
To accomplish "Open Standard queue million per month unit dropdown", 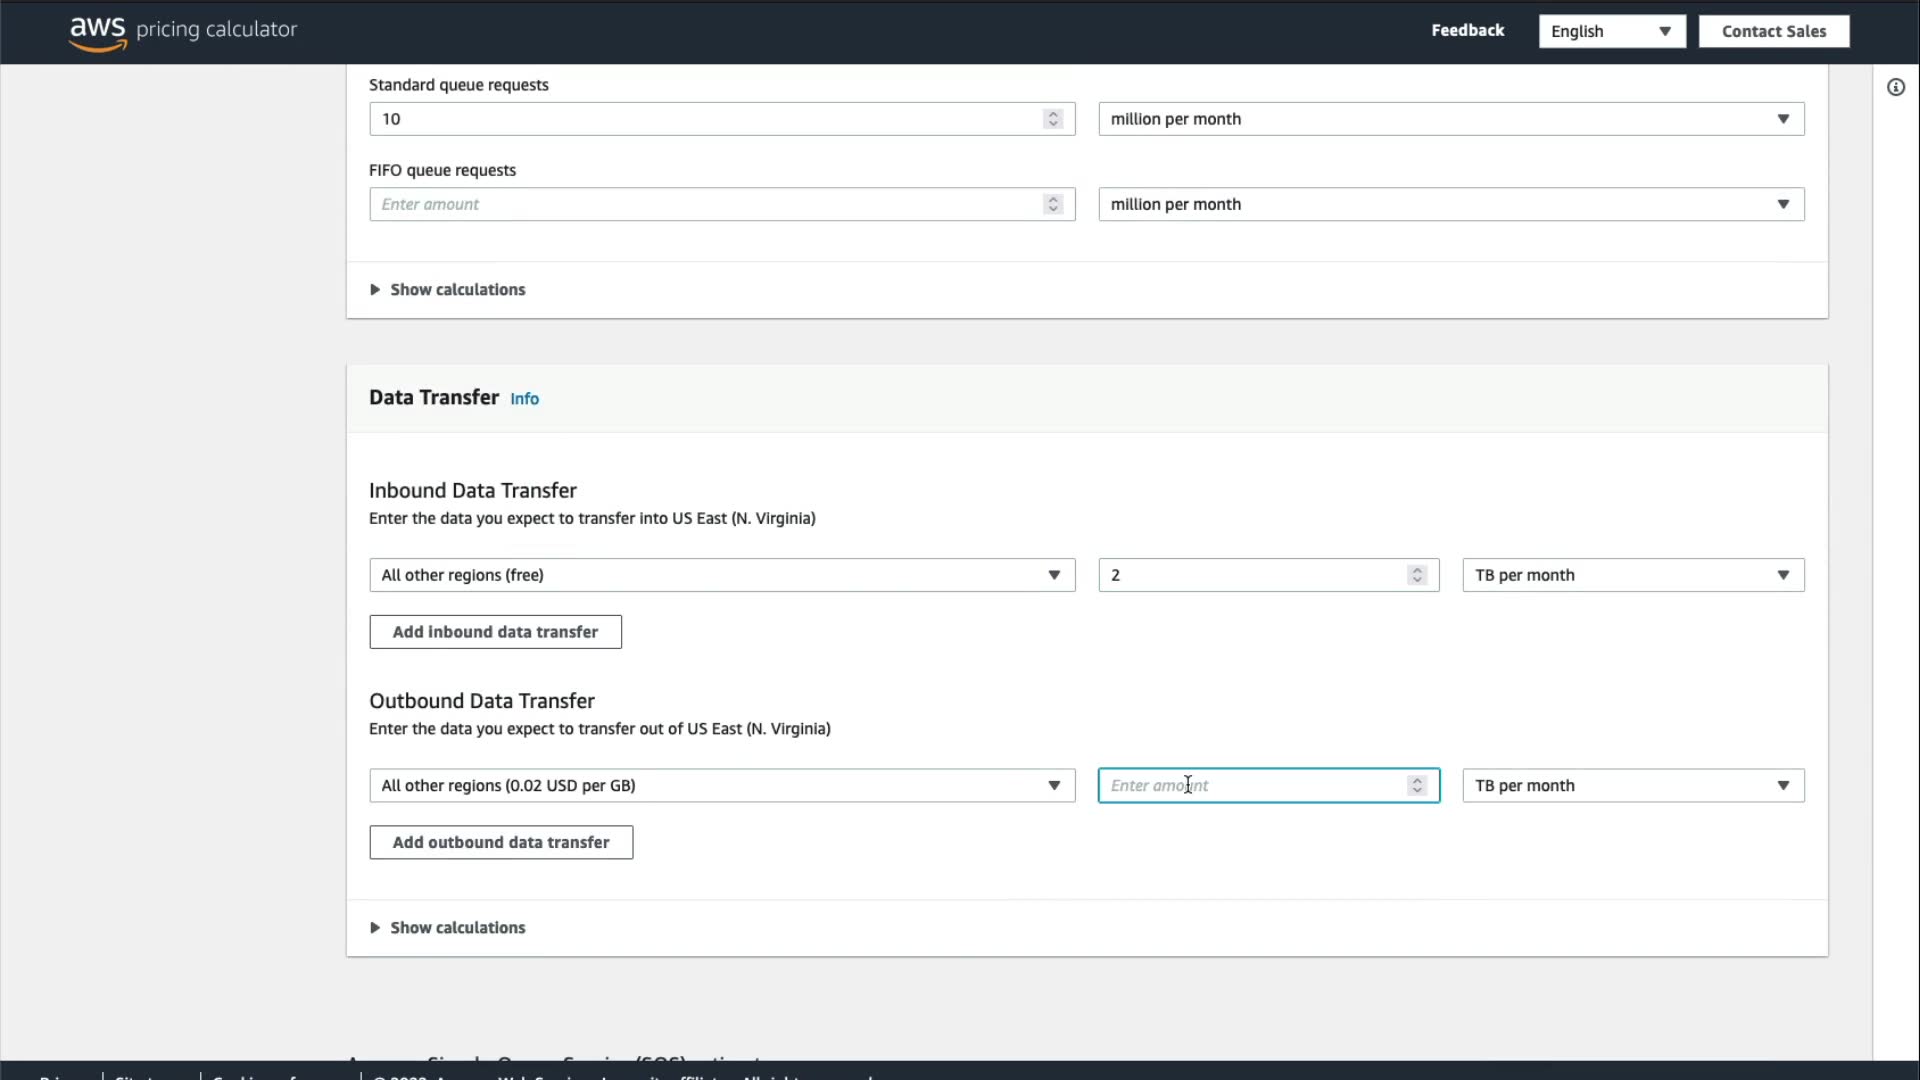I will pos(1450,119).
